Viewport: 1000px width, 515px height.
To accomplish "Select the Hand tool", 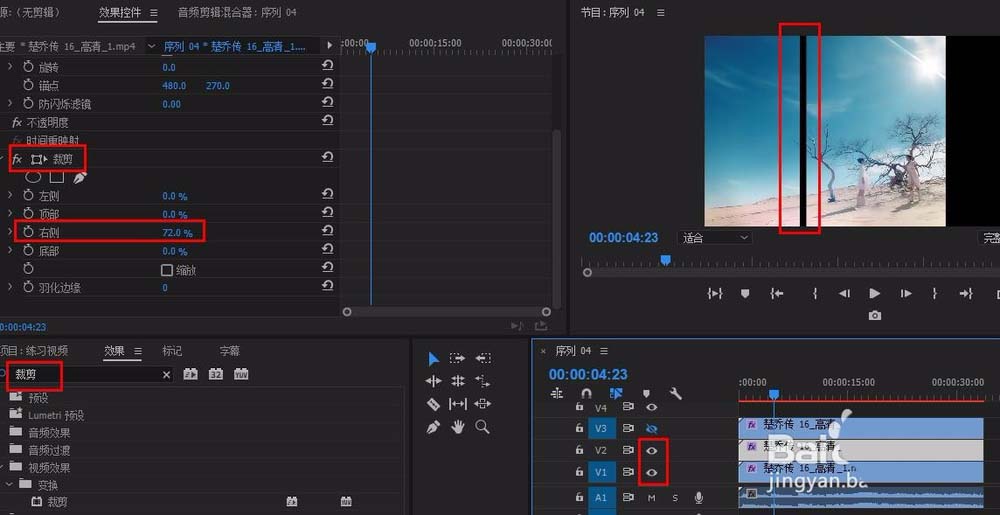I will pyautogui.click(x=457, y=427).
